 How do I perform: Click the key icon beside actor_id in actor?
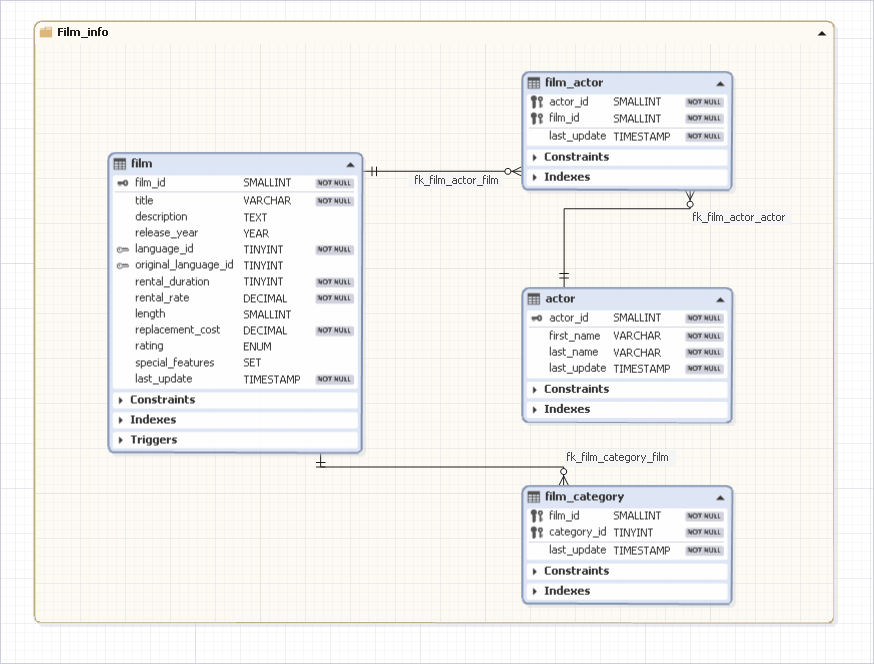[533, 317]
